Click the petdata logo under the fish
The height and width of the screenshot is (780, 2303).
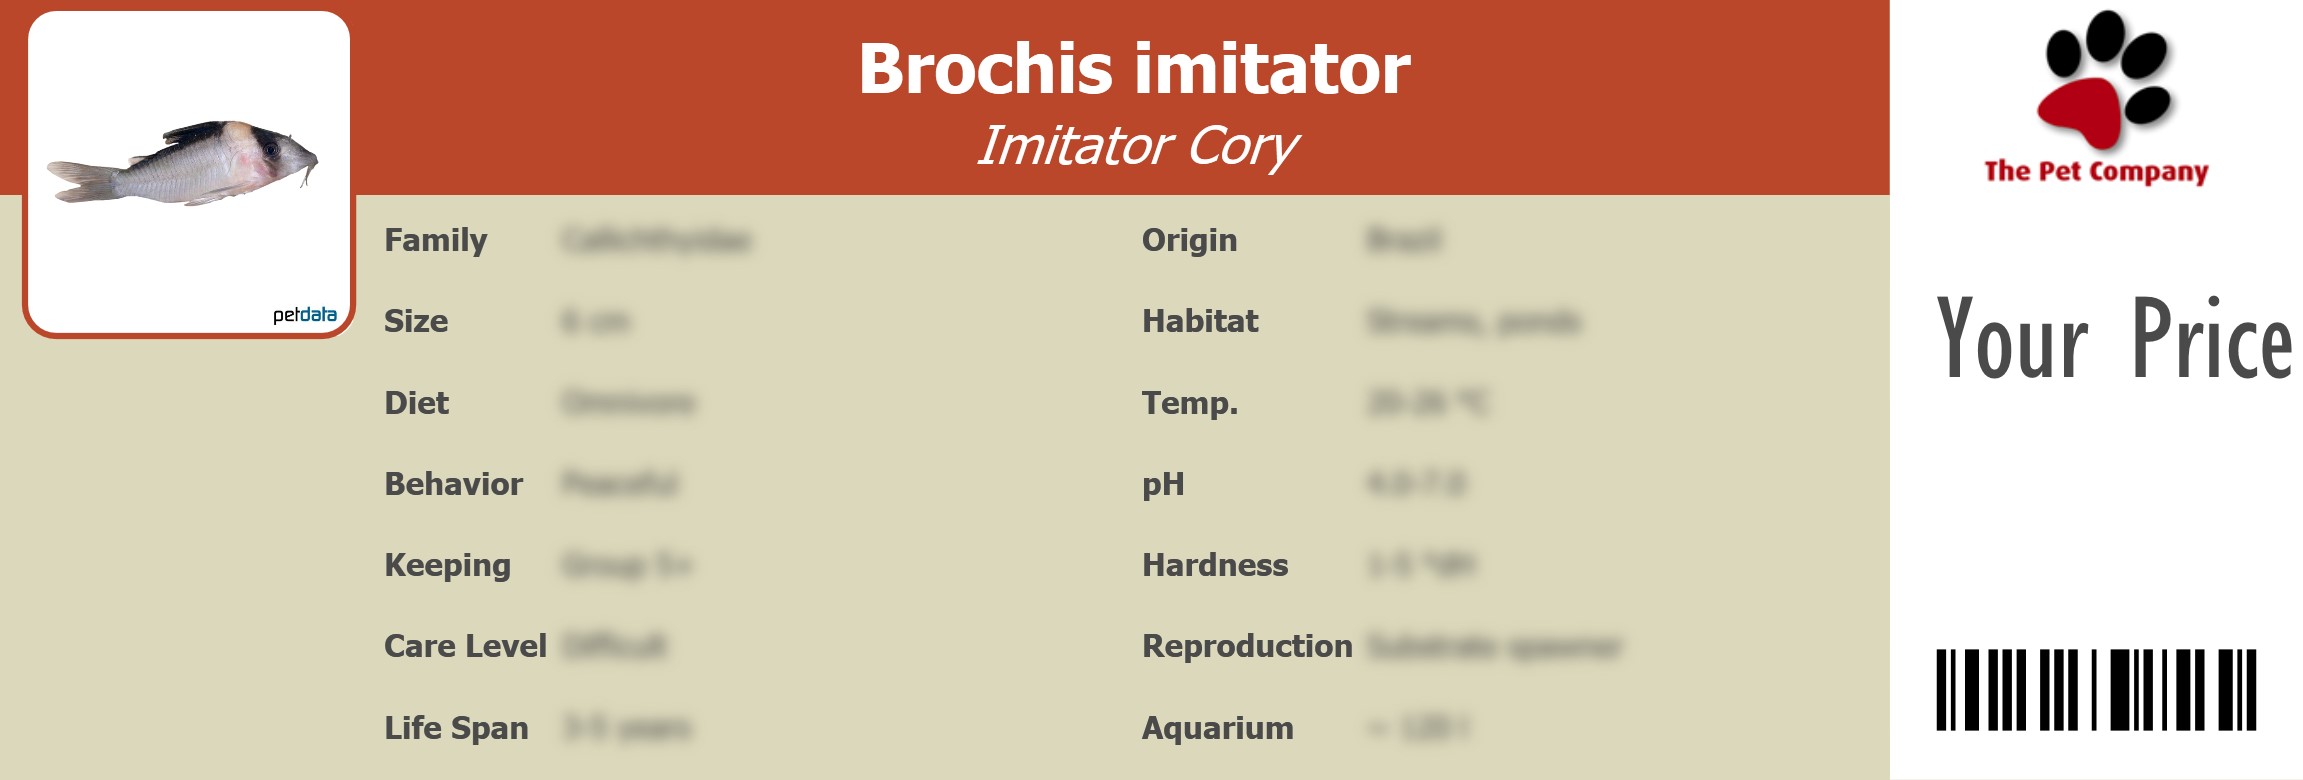(x=304, y=315)
